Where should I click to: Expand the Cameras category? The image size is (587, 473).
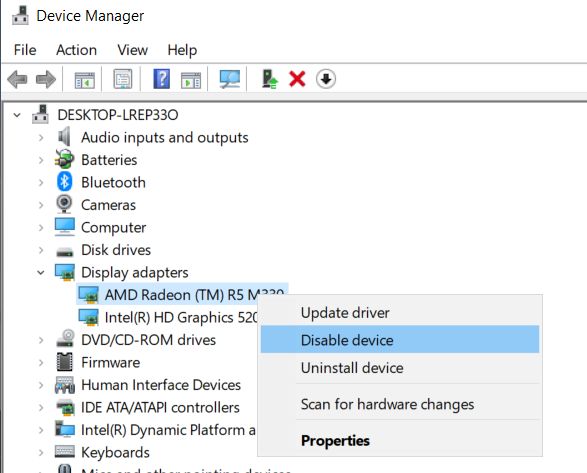(x=41, y=205)
